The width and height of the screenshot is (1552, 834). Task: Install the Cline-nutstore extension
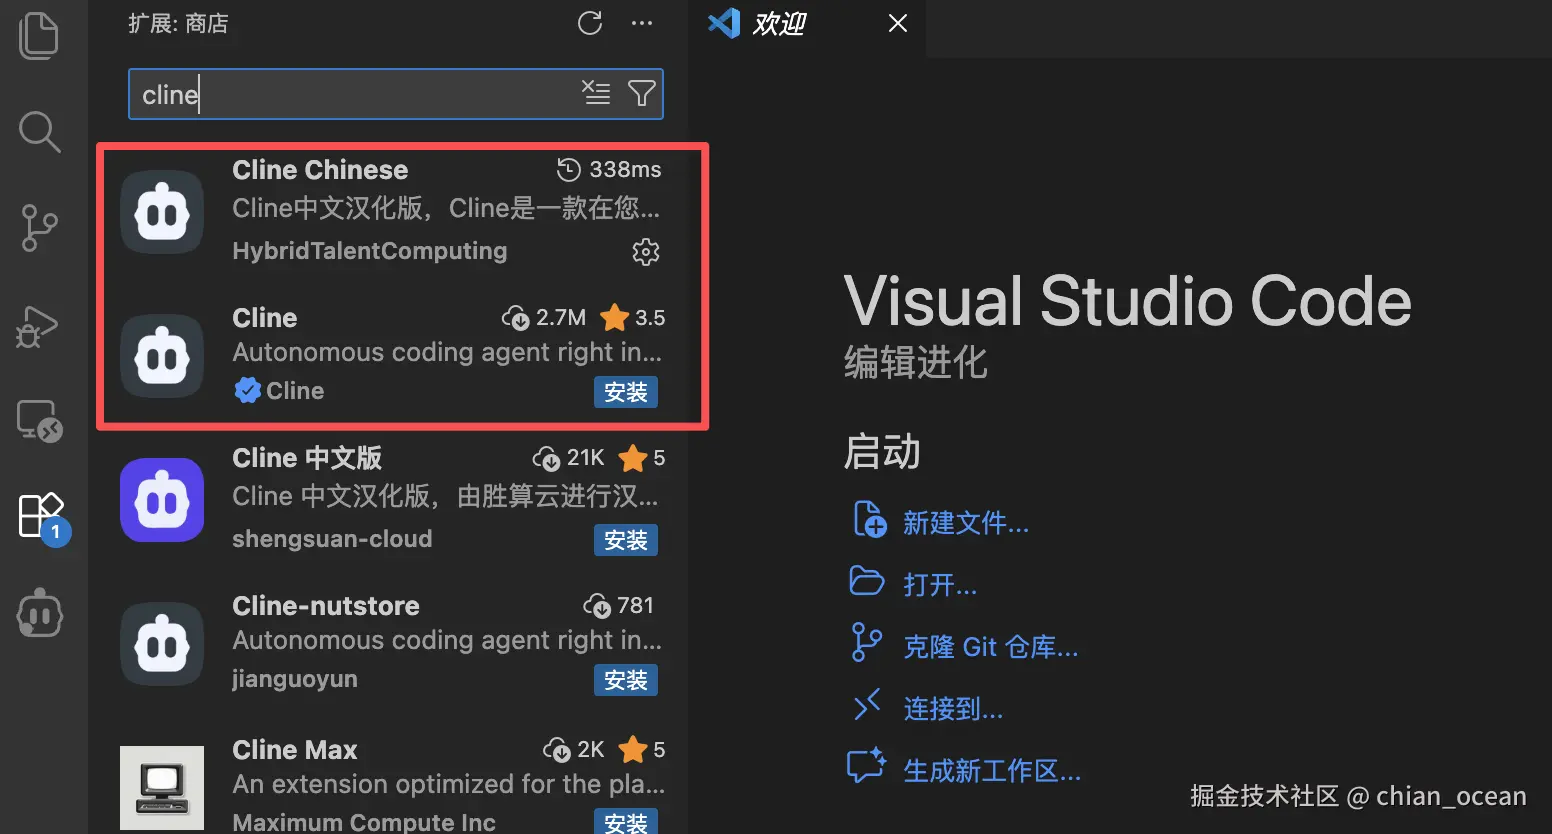click(x=626, y=680)
